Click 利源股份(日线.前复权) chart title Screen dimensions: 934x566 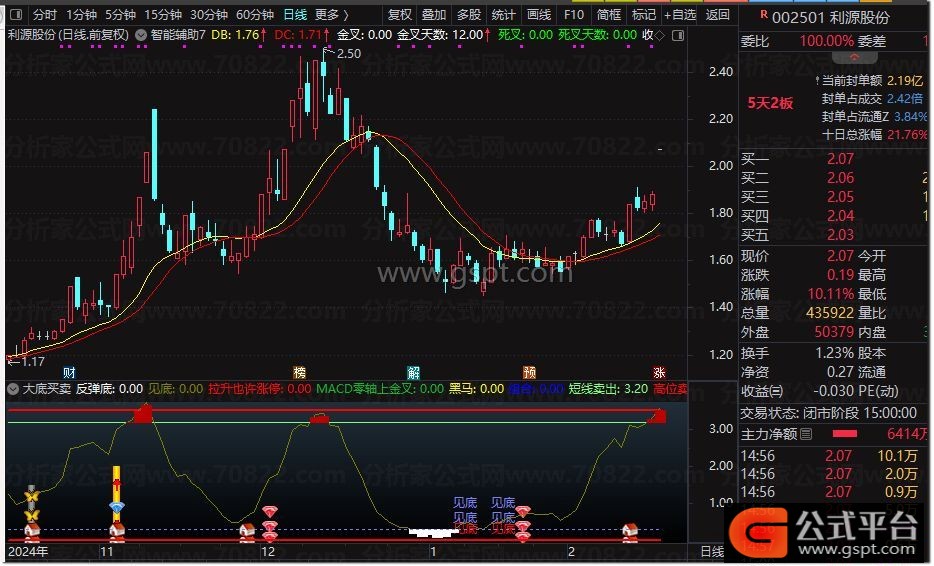(x=68, y=35)
